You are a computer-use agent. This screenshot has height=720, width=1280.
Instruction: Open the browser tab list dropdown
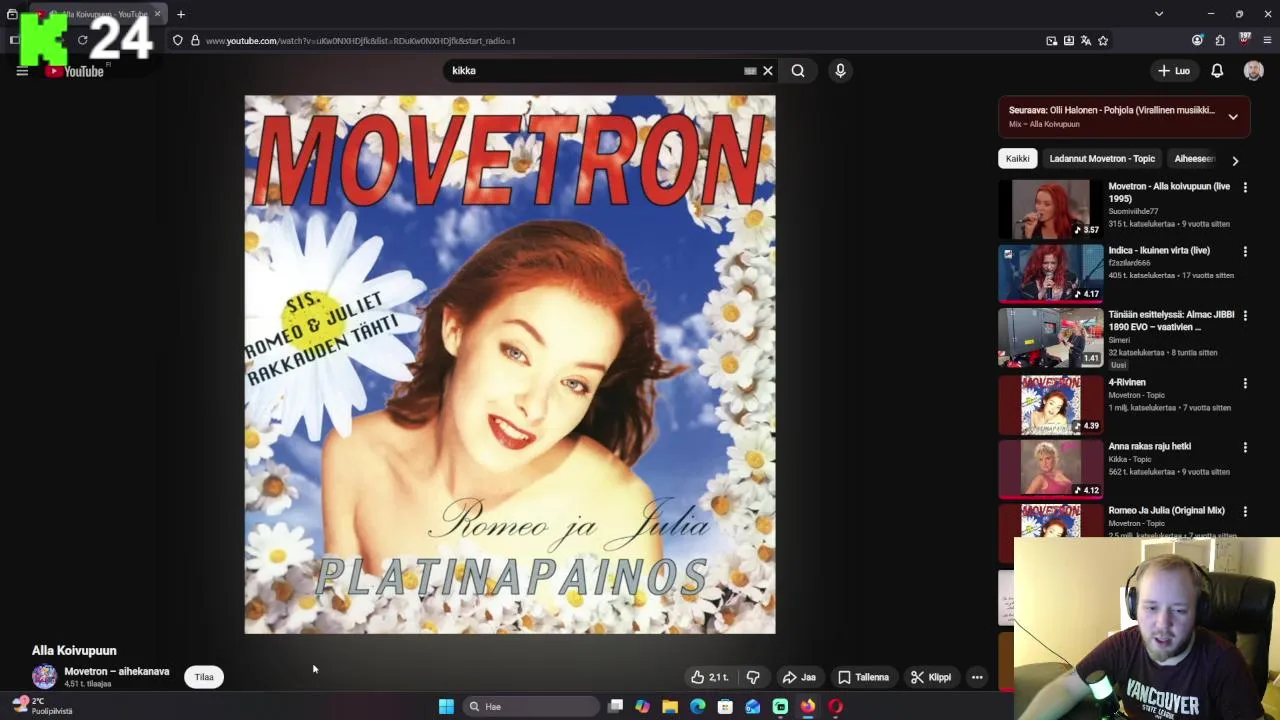click(1159, 14)
